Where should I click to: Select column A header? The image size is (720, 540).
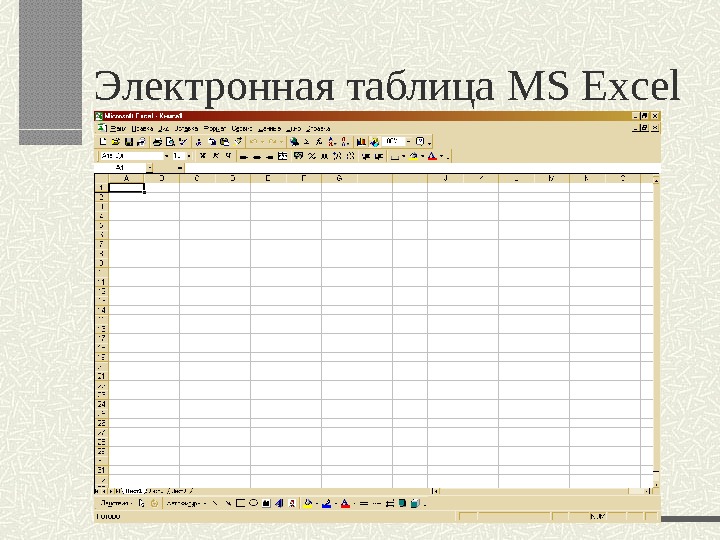[126, 178]
